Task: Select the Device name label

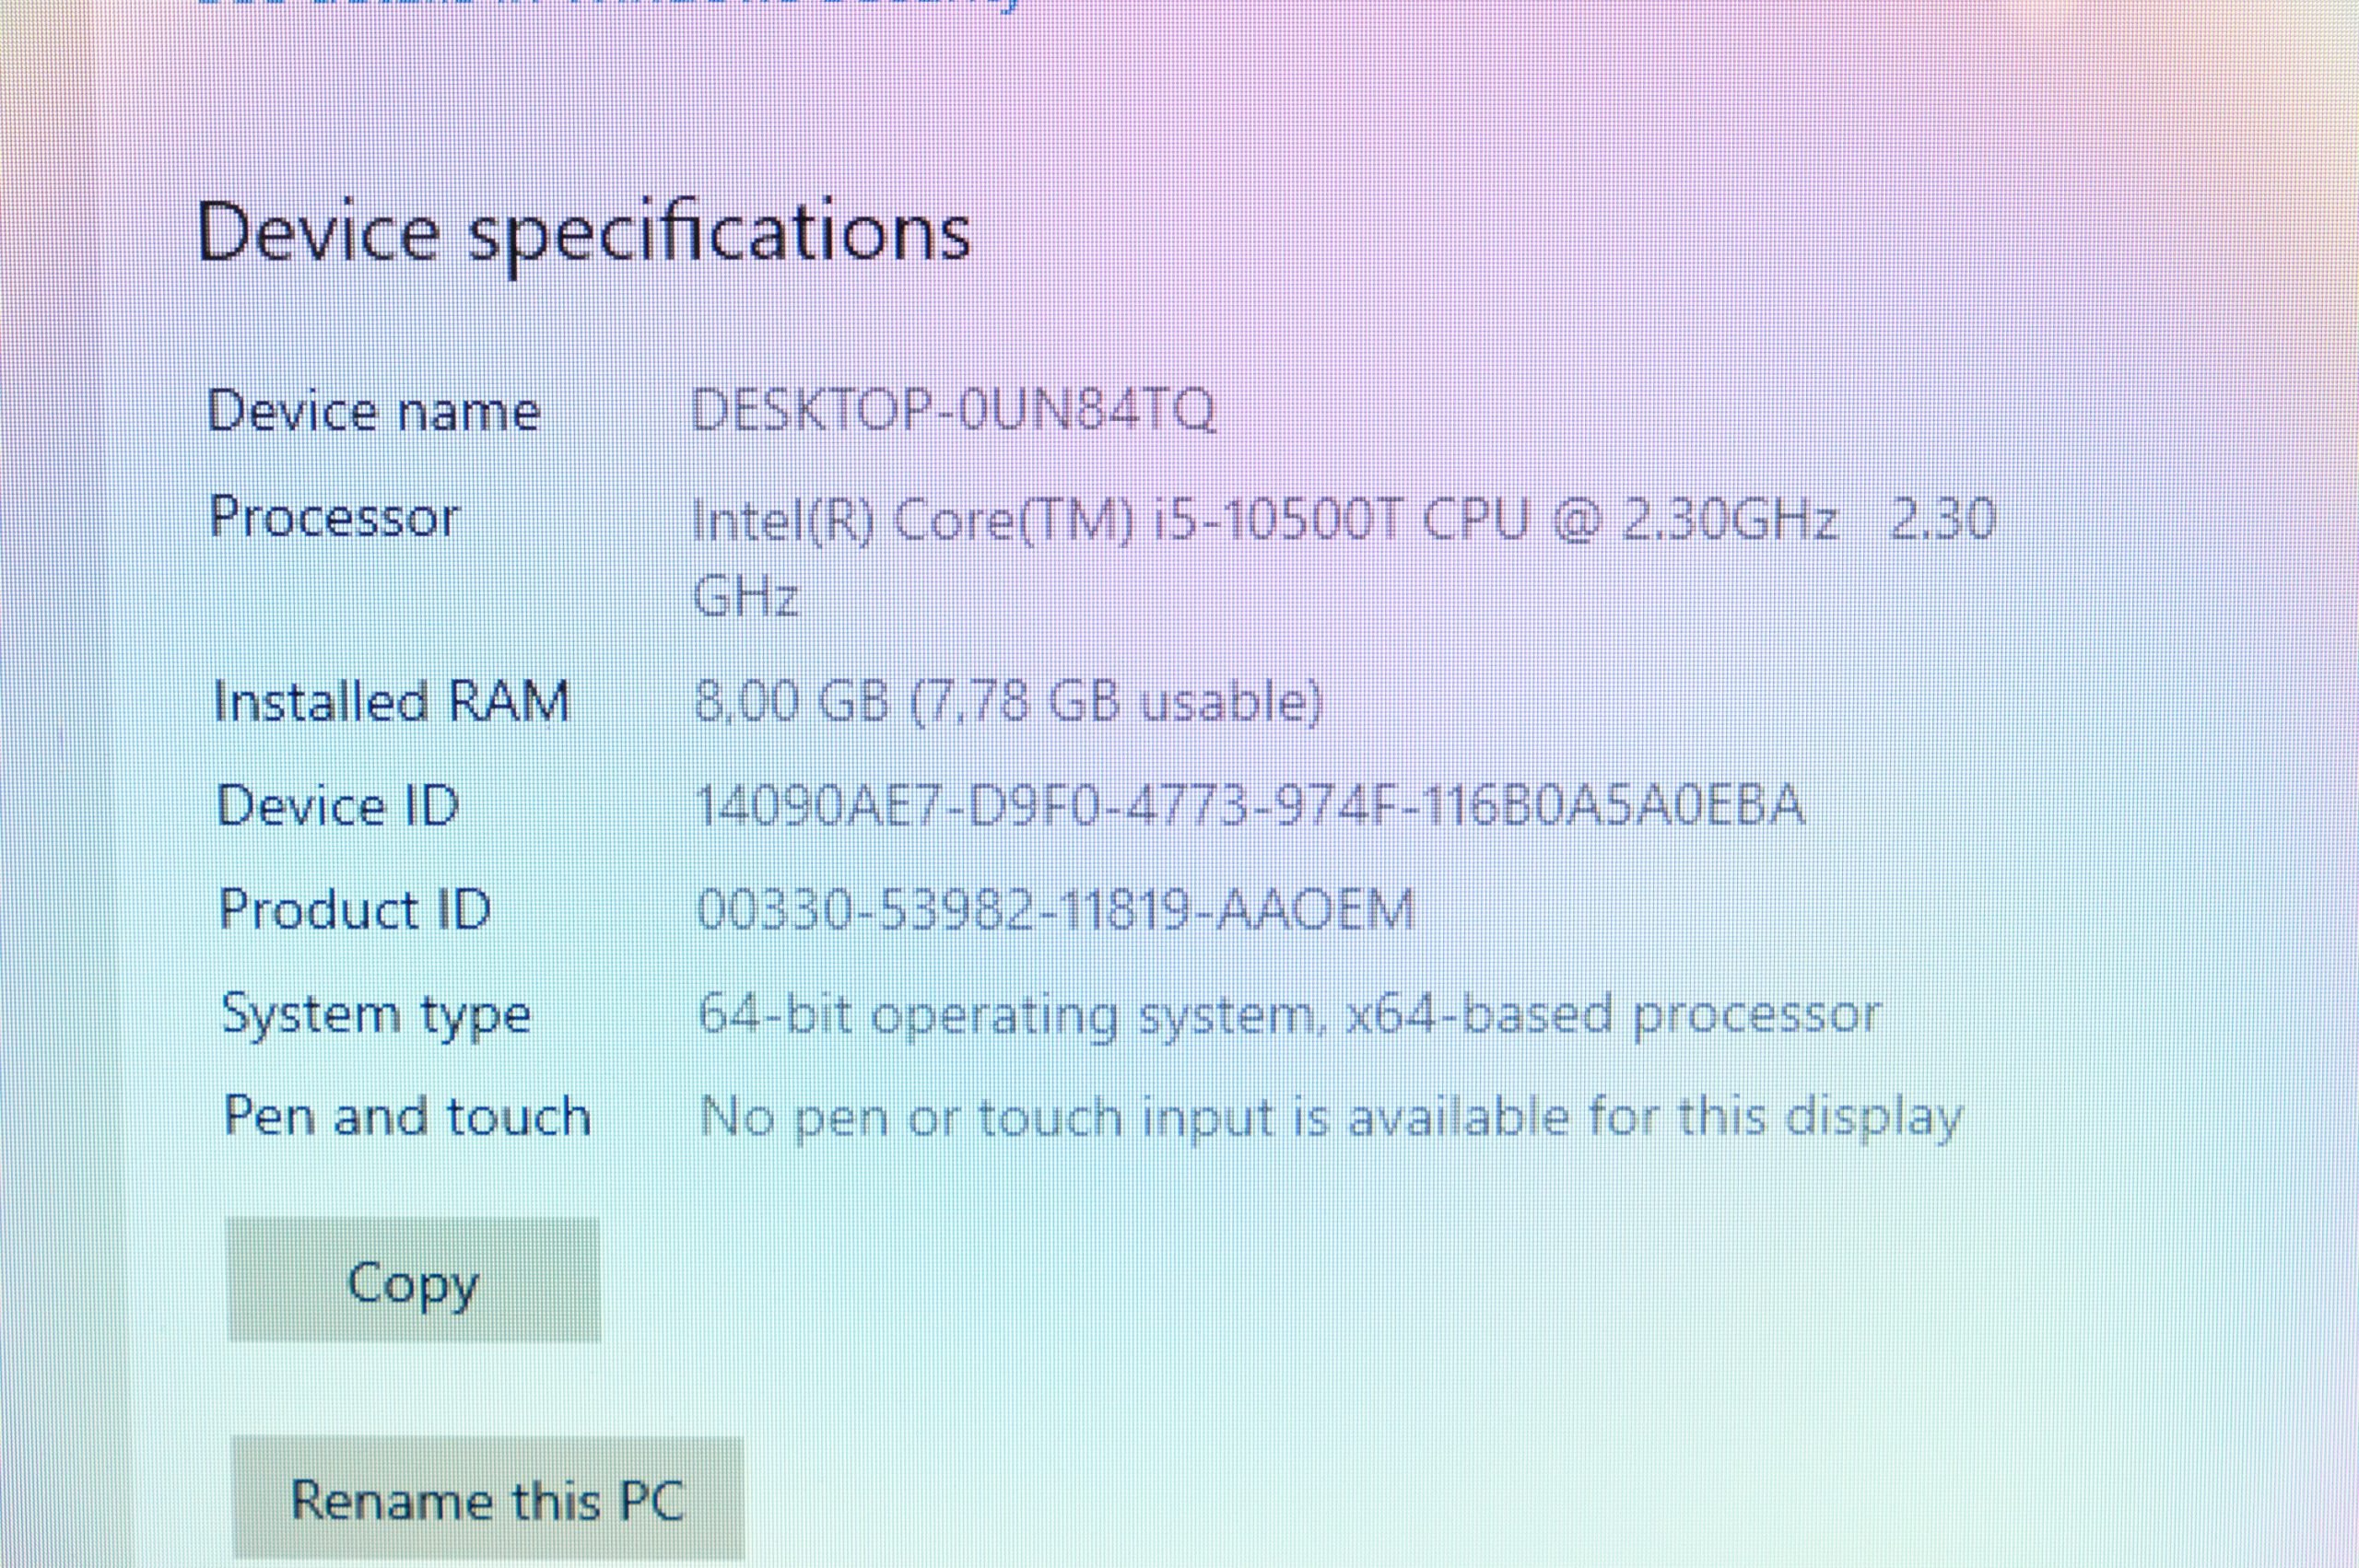Action: coord(373,411)
